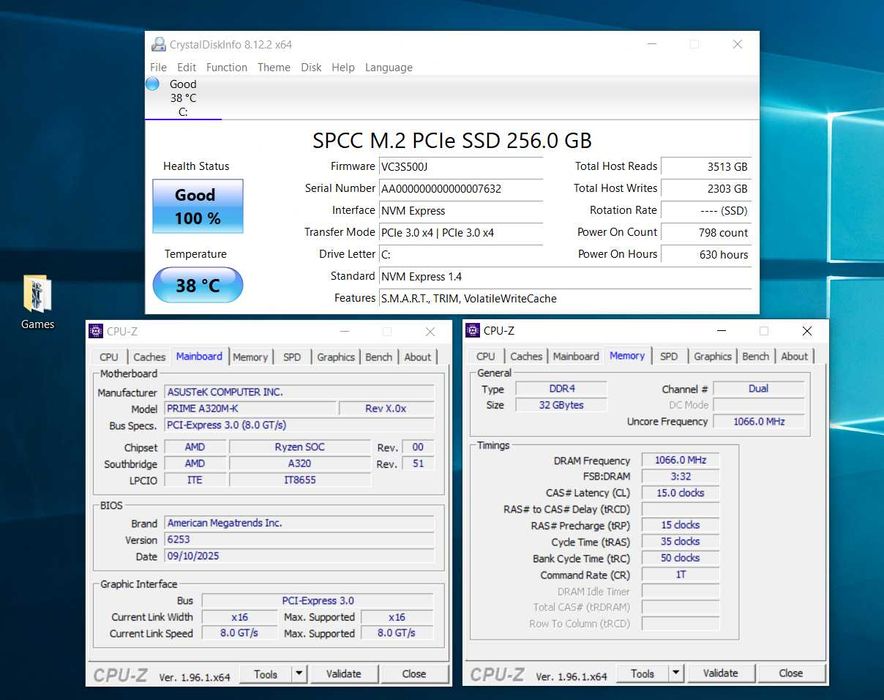Switch to About tab in left CPU-Z
This screenshot has width=884, height=700.
point(417,357)
